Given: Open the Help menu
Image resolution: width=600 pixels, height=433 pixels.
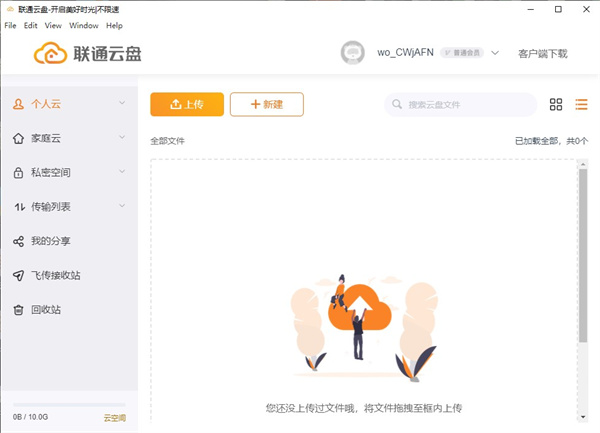Looking at the screenshot, I should (x=114, y=26).
